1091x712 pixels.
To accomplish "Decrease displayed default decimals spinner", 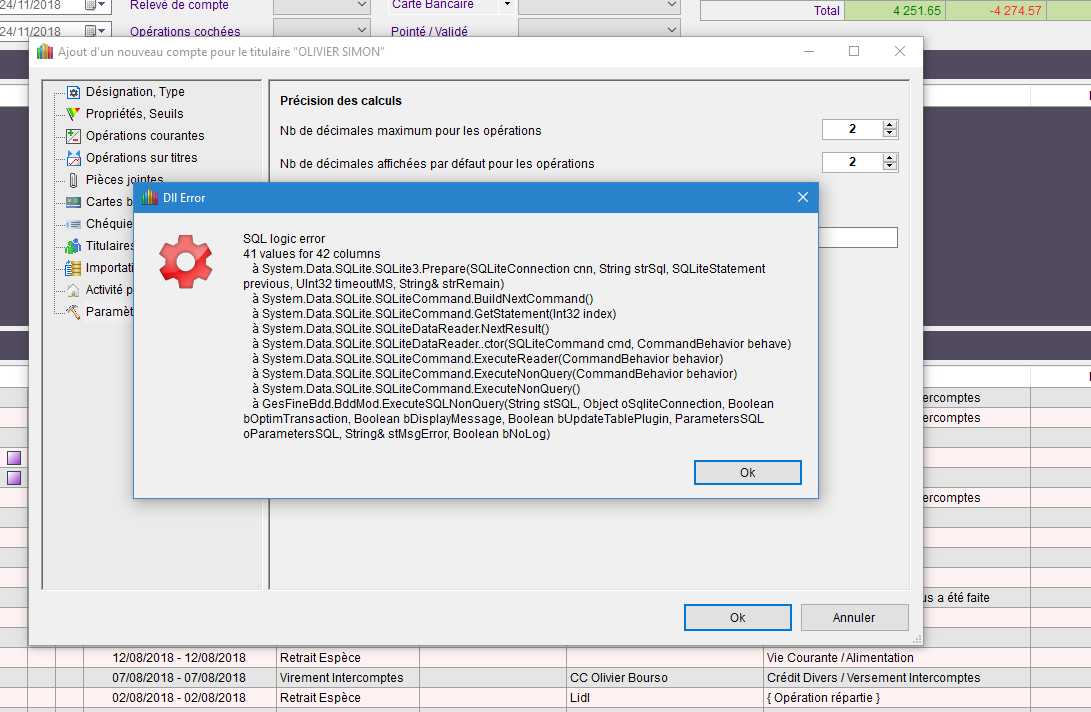I will pos(890,167).
